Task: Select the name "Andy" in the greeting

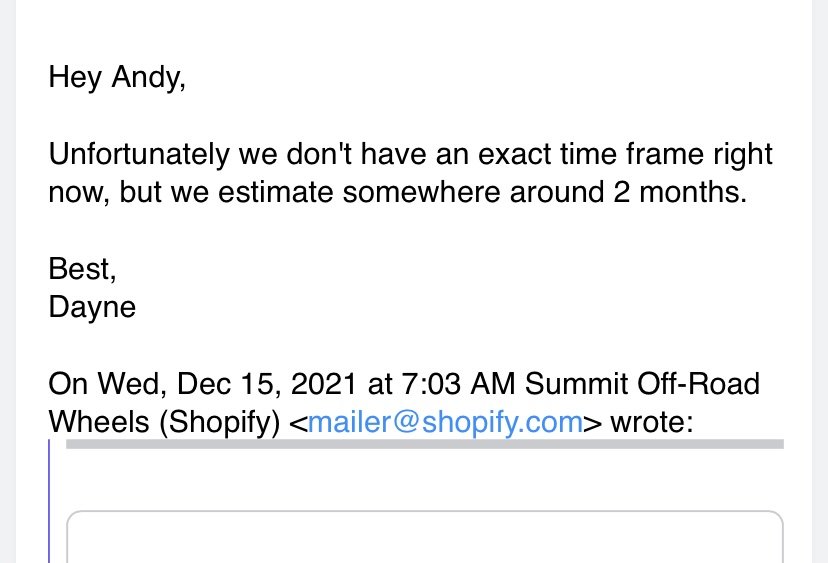Action: pos(146,77)
